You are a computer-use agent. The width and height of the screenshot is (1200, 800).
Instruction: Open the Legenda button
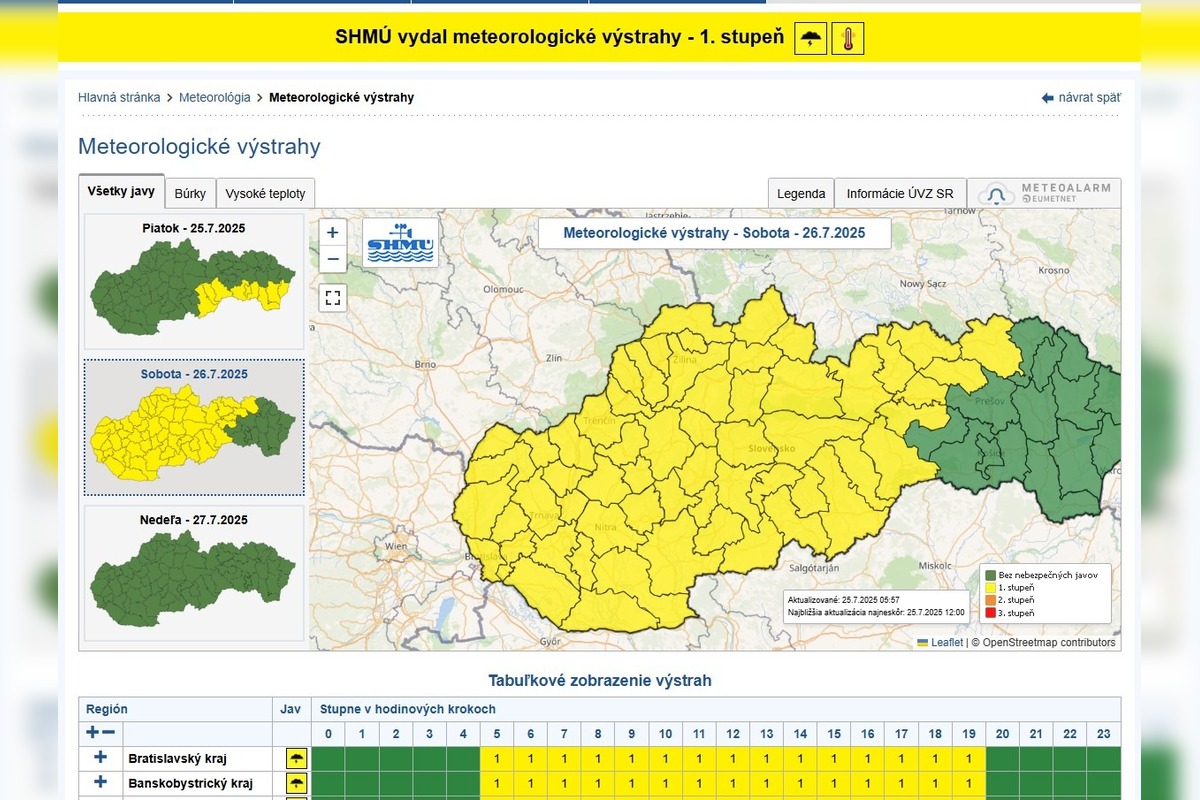tap(801, 194)
